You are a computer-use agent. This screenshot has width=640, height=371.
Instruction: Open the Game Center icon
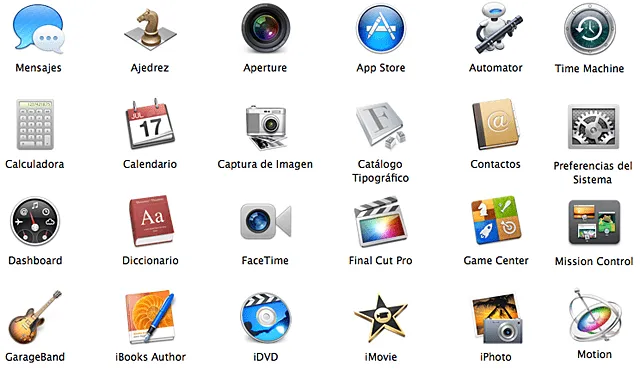(496, 220)
